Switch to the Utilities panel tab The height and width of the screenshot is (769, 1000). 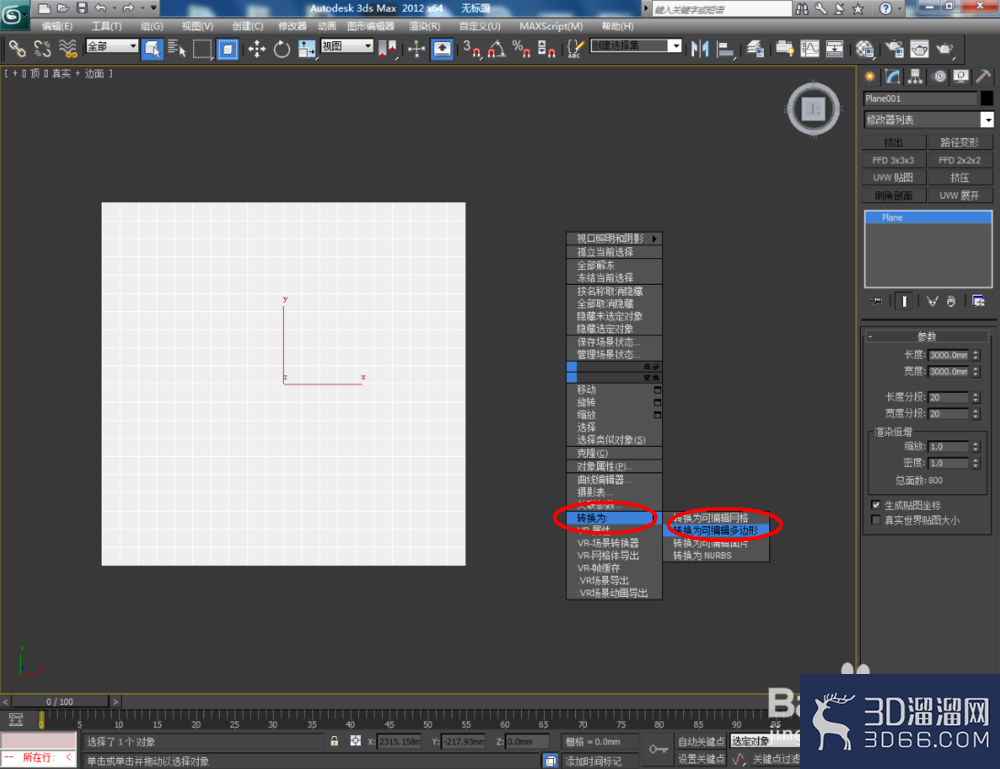983,77
